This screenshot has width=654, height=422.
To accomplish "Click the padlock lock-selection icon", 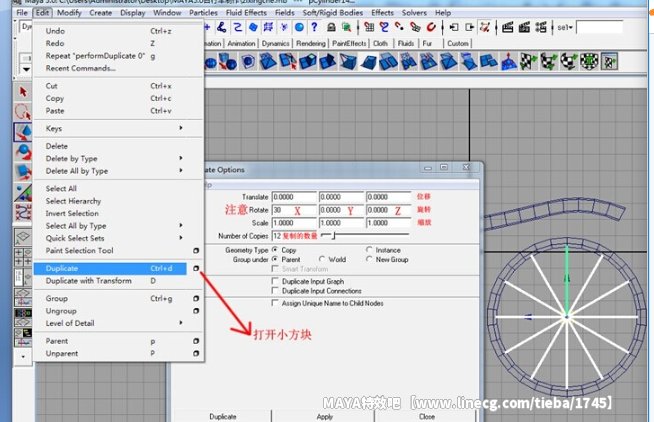I will click(x=331, y=28).
